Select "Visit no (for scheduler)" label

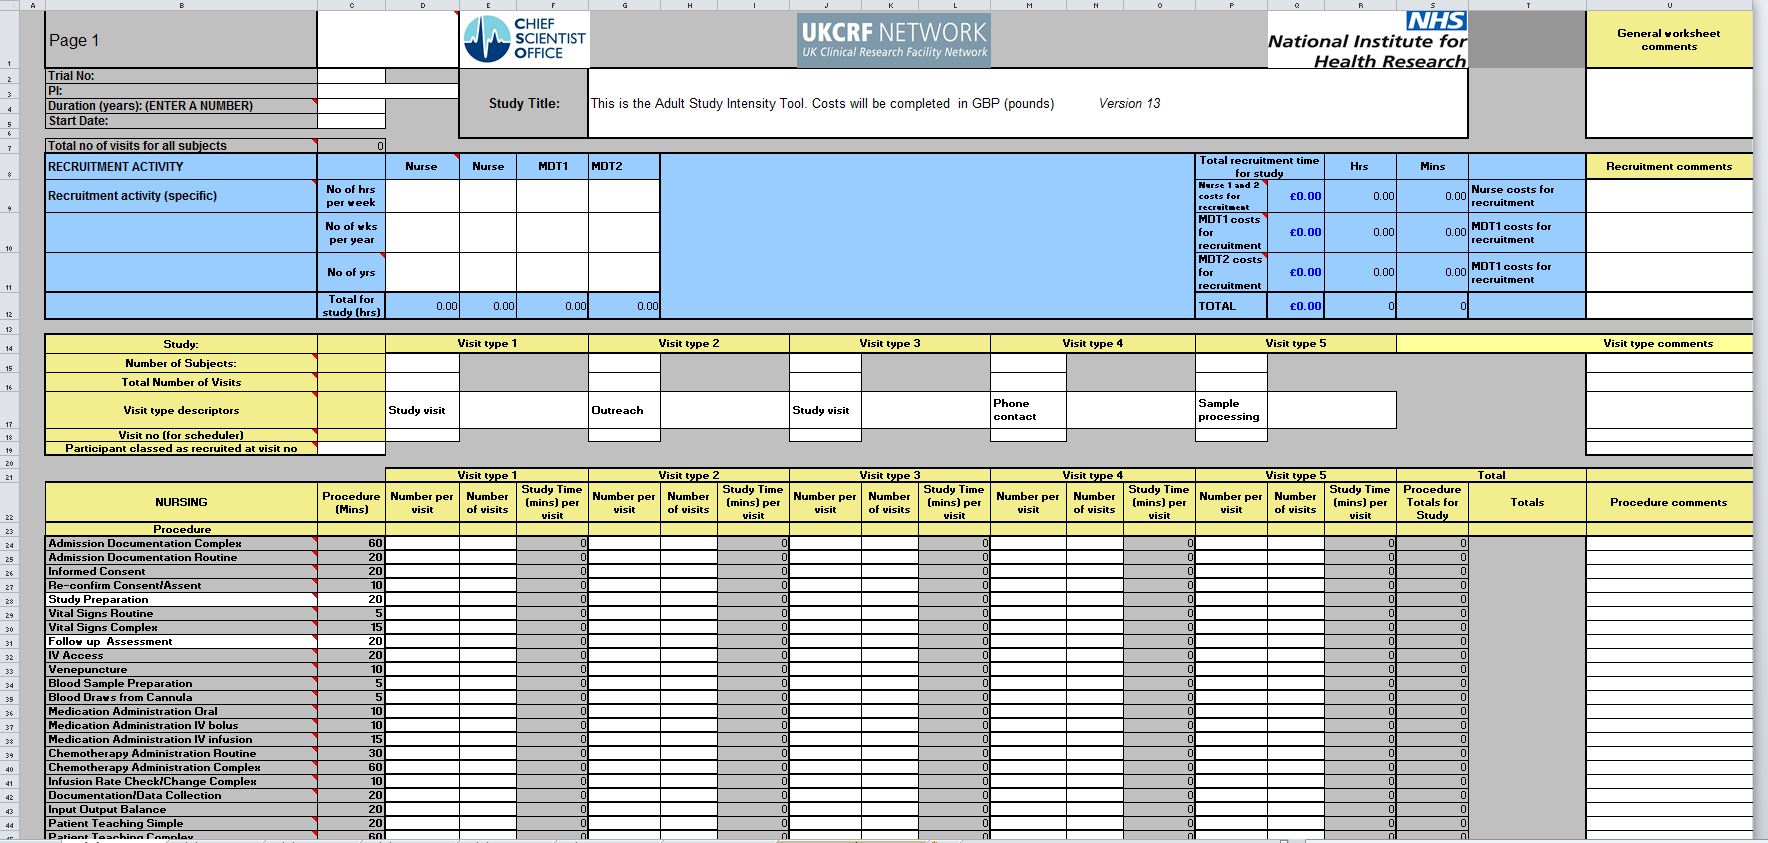(181, 435)
